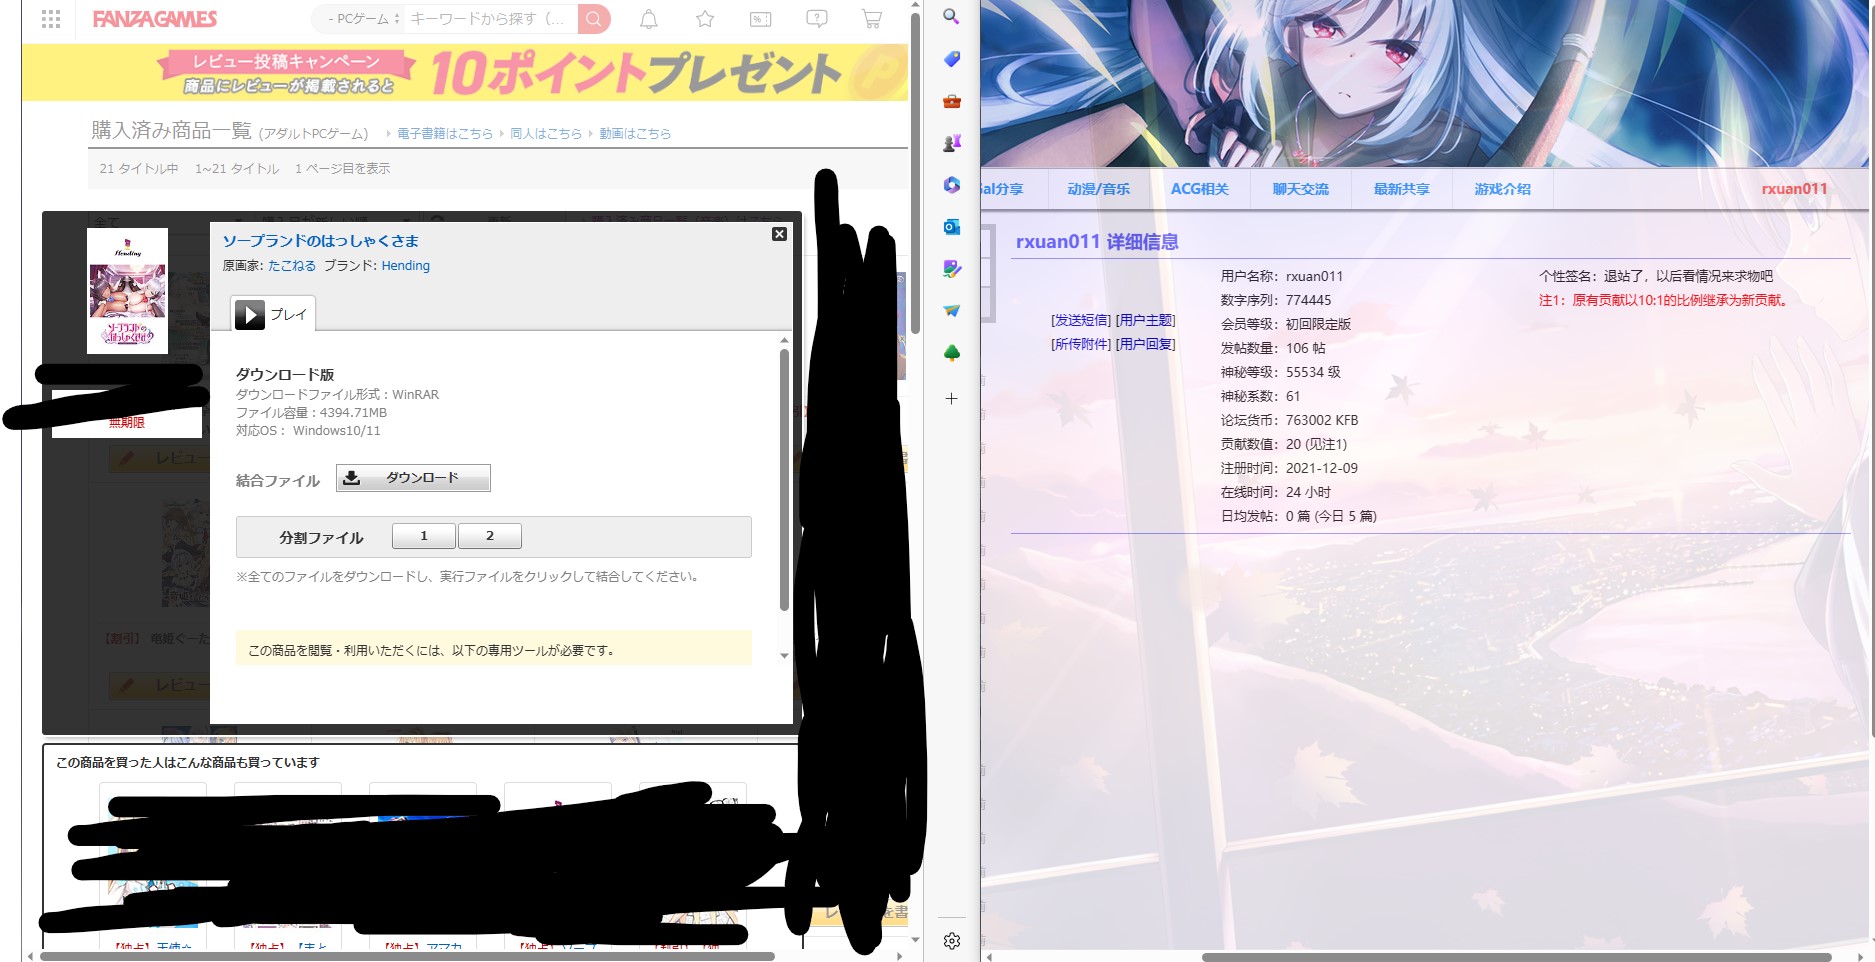Open brand link Hending
The height and width of the screenshot is (962, 1875).
[x=405, y=266]
